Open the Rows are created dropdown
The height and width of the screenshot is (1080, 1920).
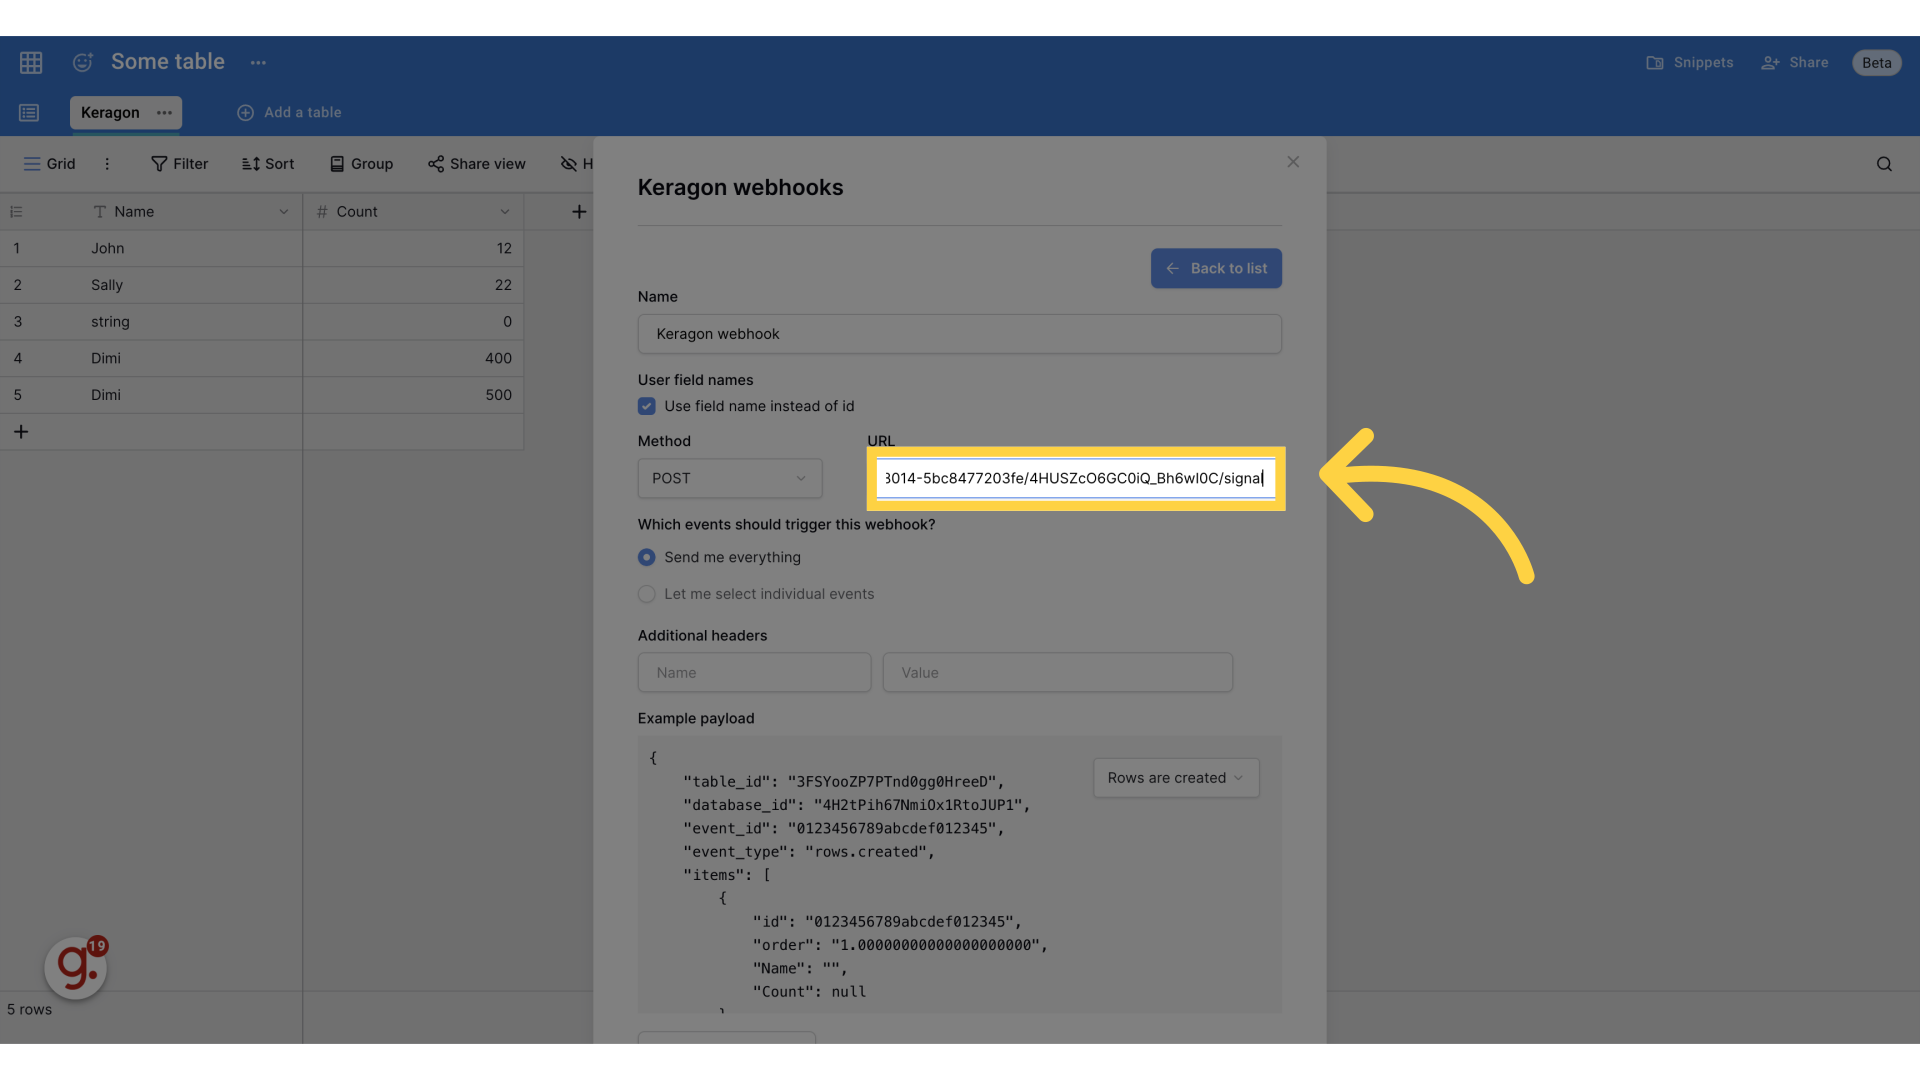point(1176,778)
